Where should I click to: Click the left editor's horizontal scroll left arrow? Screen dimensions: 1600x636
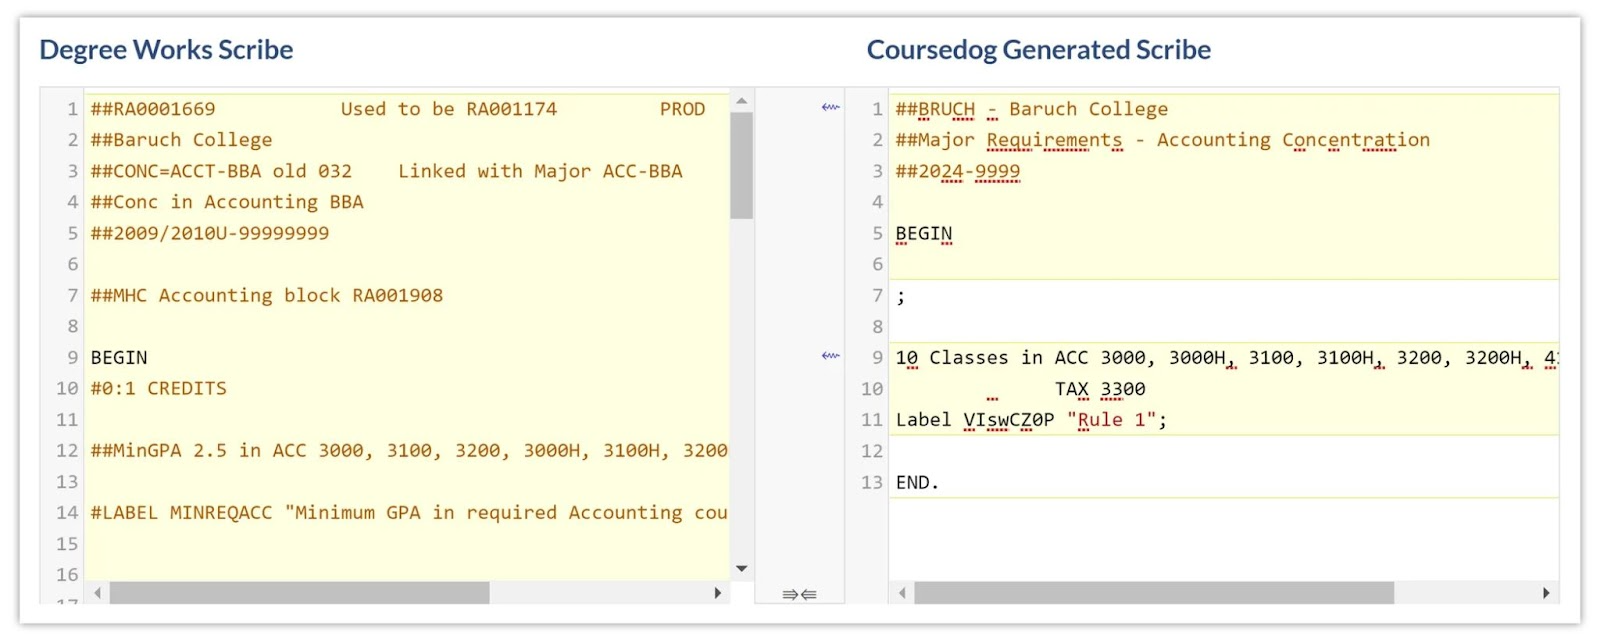tap(97, 593)
